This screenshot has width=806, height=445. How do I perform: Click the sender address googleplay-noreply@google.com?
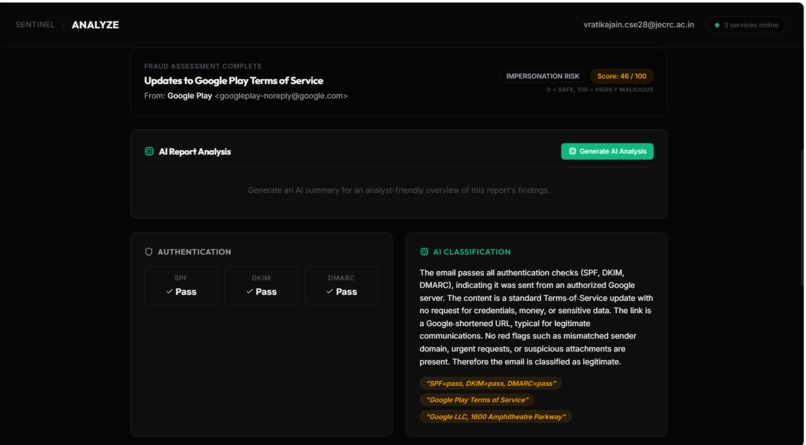click(281, 96)
